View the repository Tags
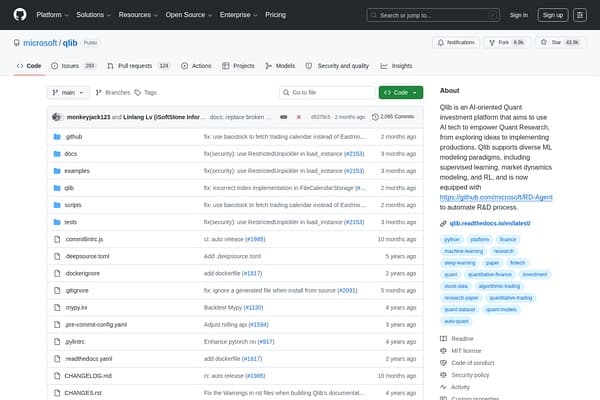The height and width of the screenshot is (400, 600). [x=145, y=93]
